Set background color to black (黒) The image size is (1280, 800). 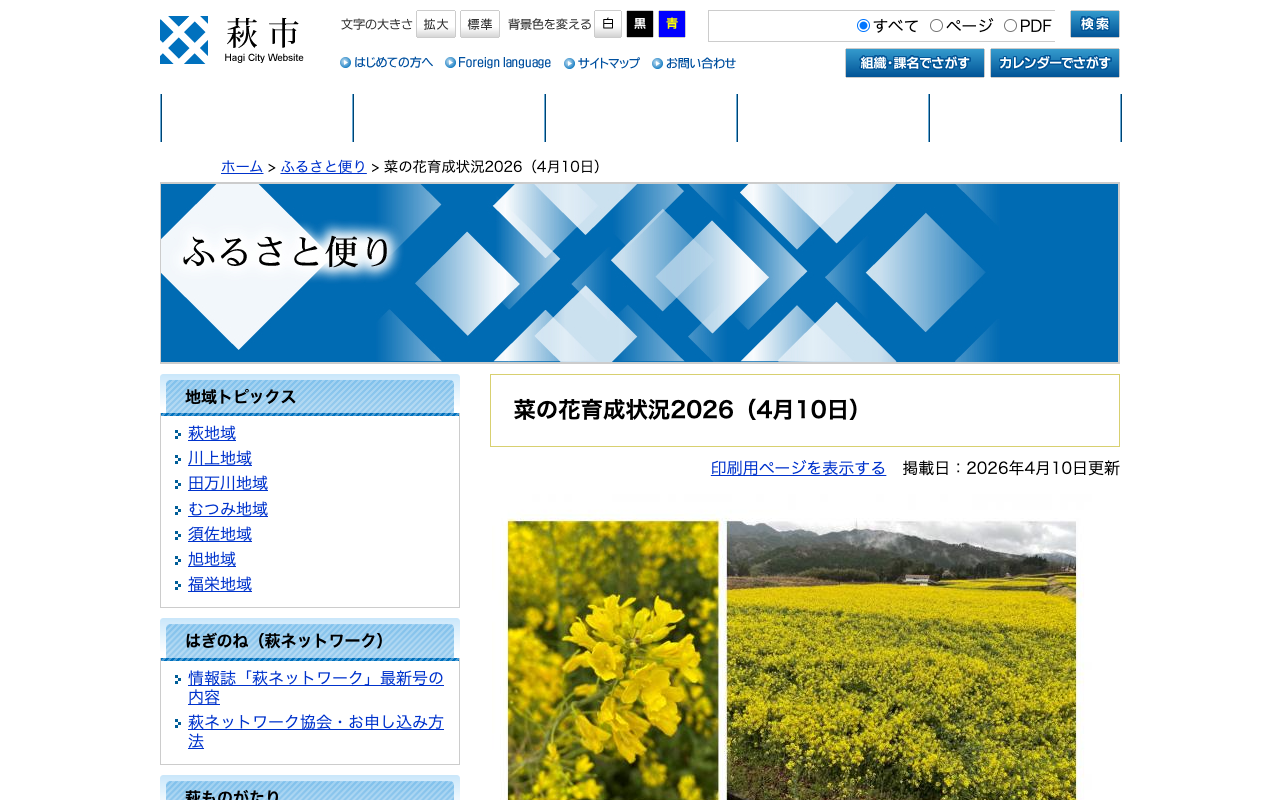click(640, 24)
